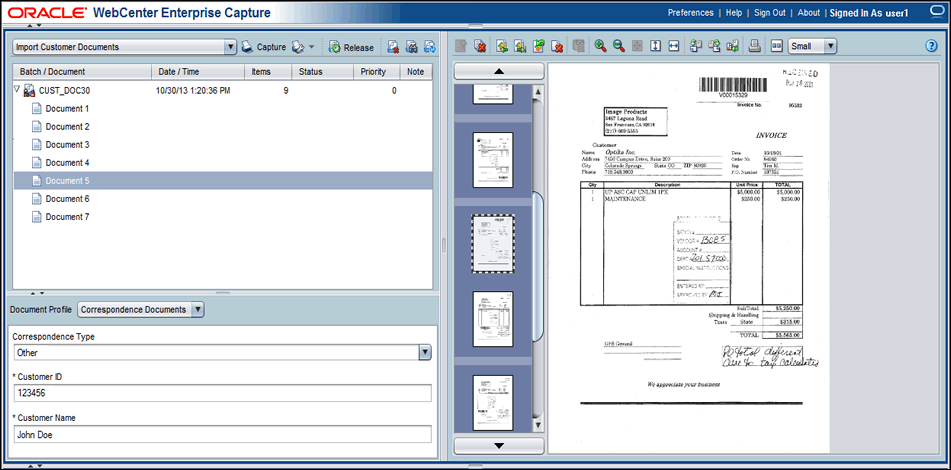Viewport: 951px width, 470px height.
Task: Print the document with printer icon
Action: 754,46
